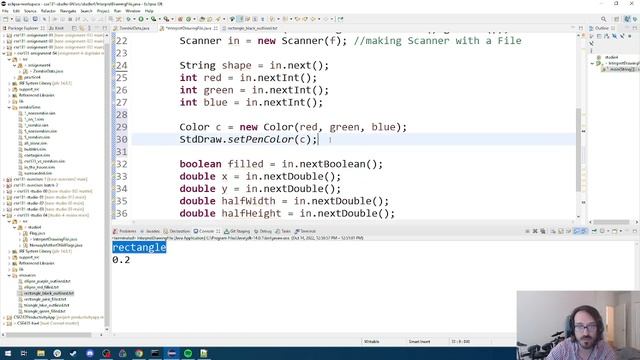This screenshot has height=360, width=640.
Task: Expand the practice4 package
Action: tap(15, 77)
